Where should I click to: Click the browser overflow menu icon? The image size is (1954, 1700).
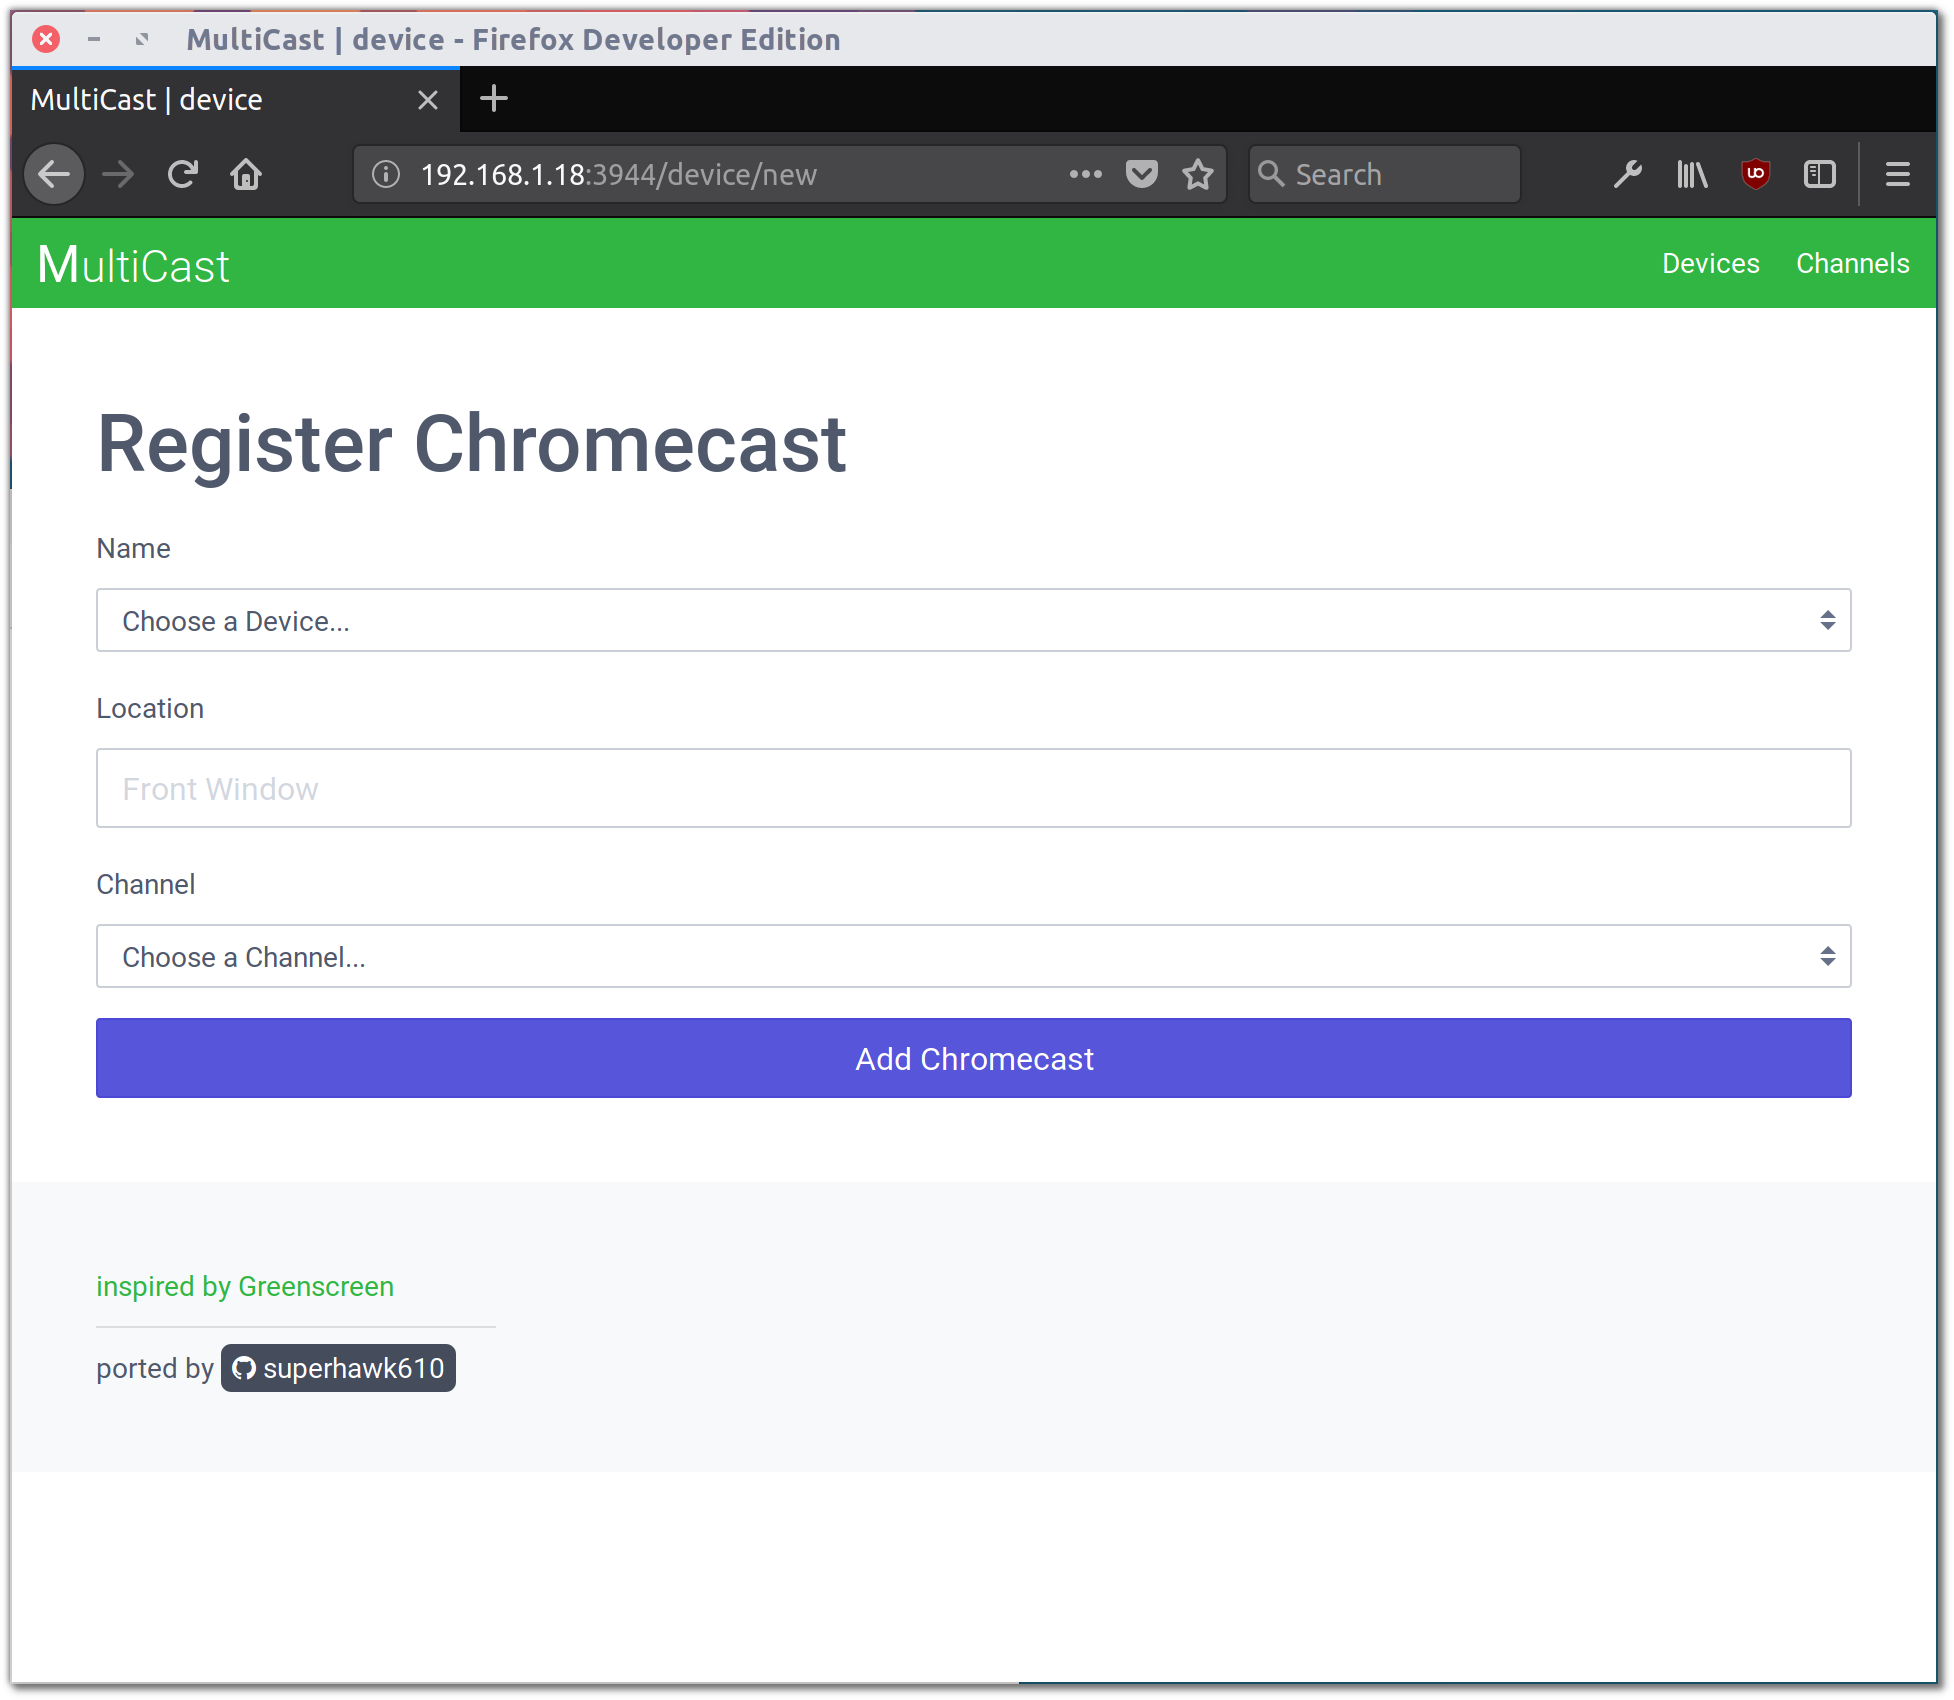1898,174
